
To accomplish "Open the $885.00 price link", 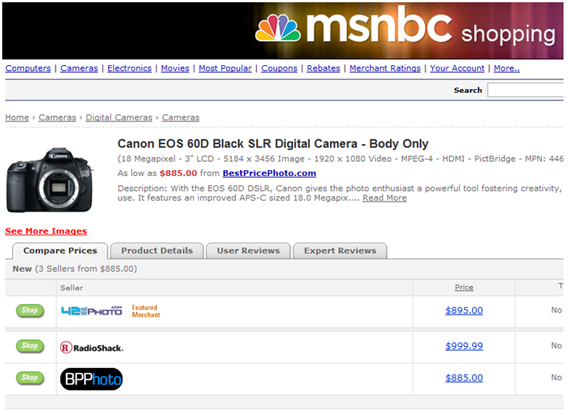I will point(464,378).
